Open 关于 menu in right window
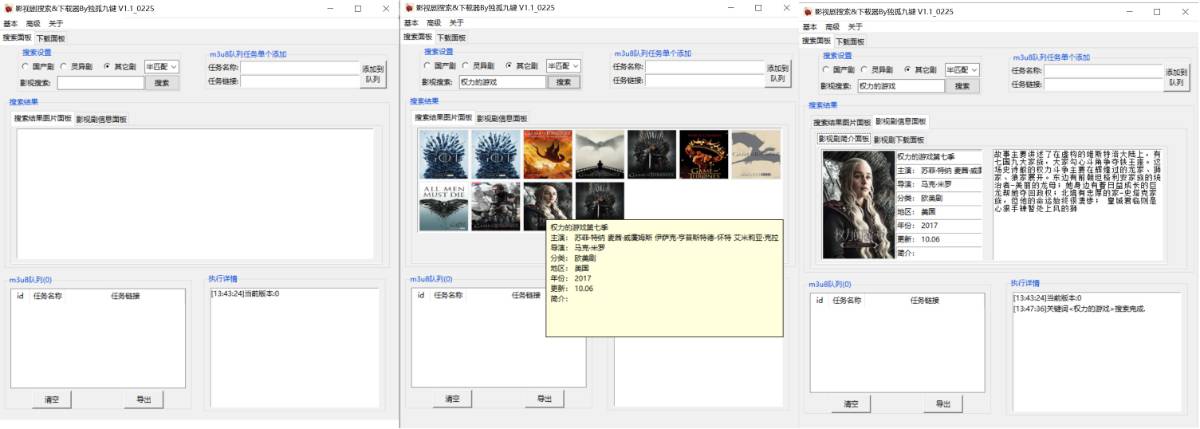Image resolution: width=1200 pixels, height=429 pixels. 855,25
